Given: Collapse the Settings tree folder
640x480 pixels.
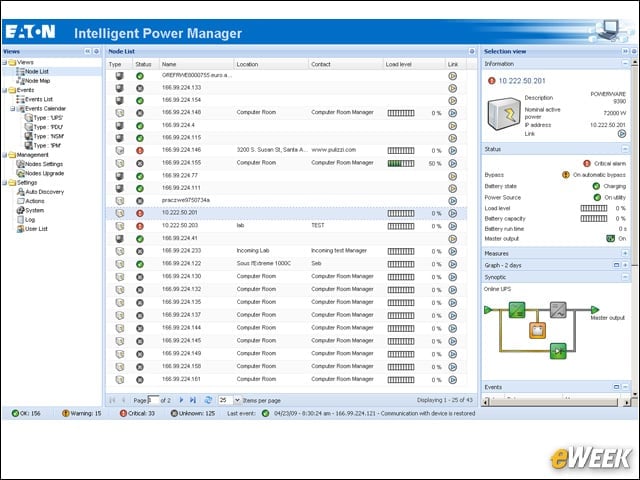Looking at the screenshot, I should coord(4,183).
